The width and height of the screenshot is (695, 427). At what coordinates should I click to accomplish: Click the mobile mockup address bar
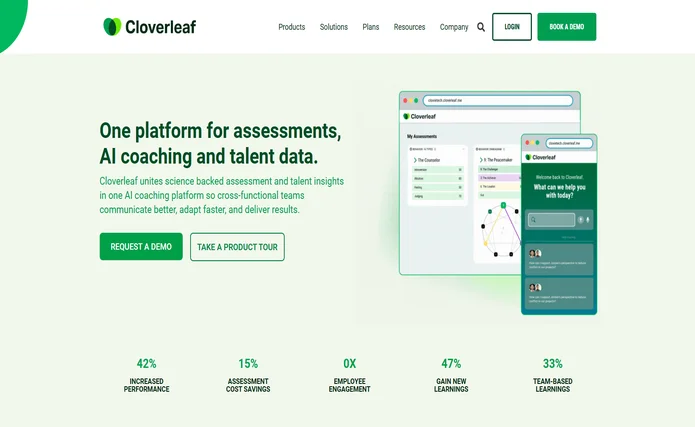(x=569, y=143)
